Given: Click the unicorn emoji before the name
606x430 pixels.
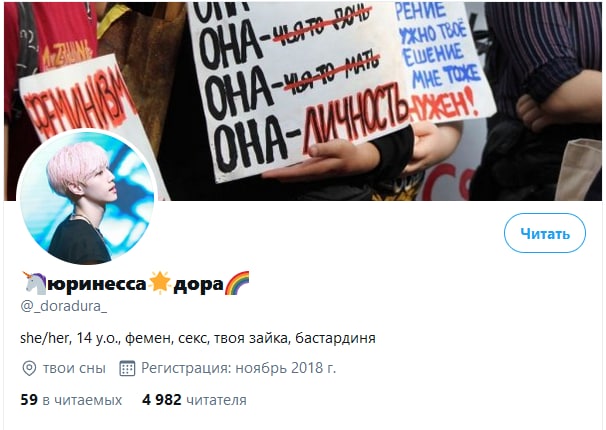Looking at the screenshot, I should click(x=34, y=283).
